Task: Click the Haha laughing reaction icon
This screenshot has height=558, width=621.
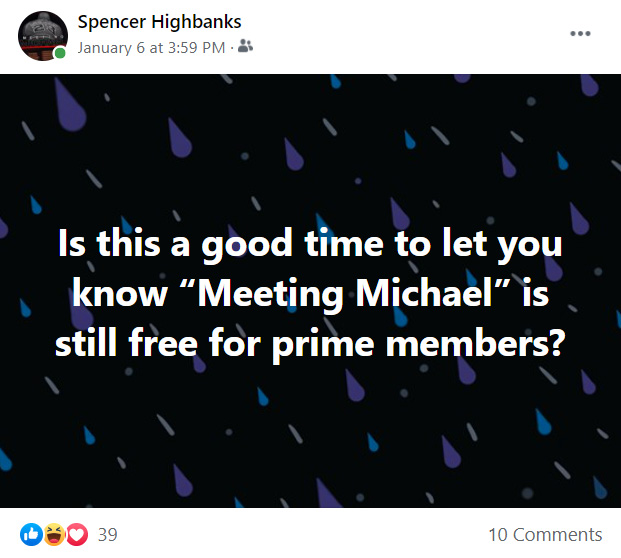Action: pos(54,535)
